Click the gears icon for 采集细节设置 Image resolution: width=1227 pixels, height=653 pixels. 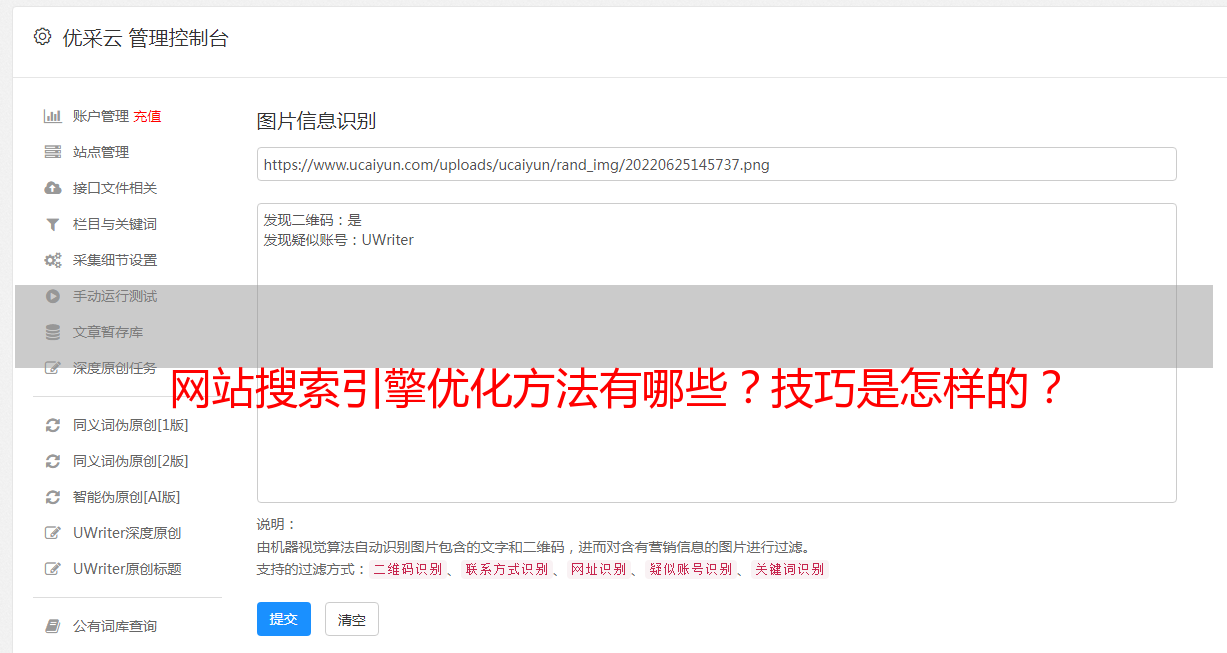click(x=53, y=260)
